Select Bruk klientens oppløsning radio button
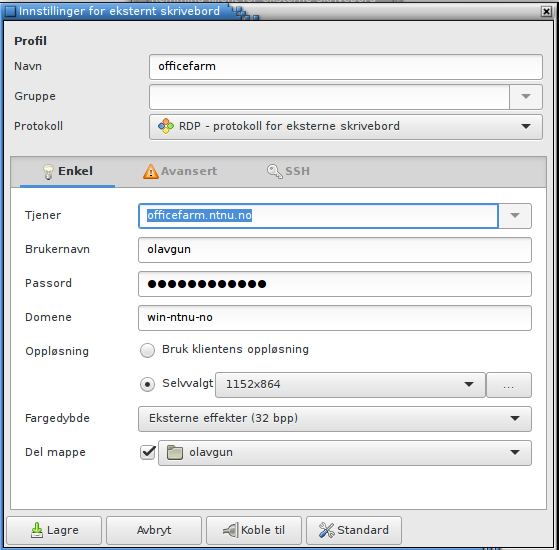Screen dimensions: 559x550 [x=147, y=350]
